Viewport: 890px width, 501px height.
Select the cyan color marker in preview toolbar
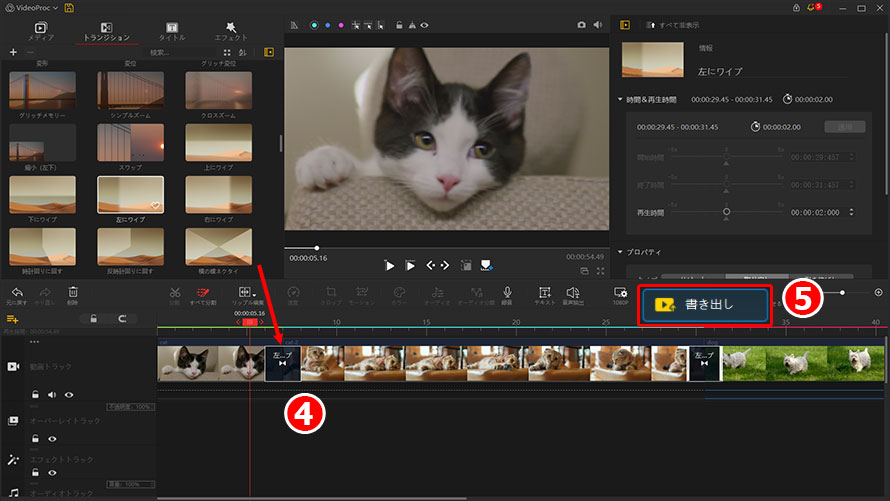314,25
